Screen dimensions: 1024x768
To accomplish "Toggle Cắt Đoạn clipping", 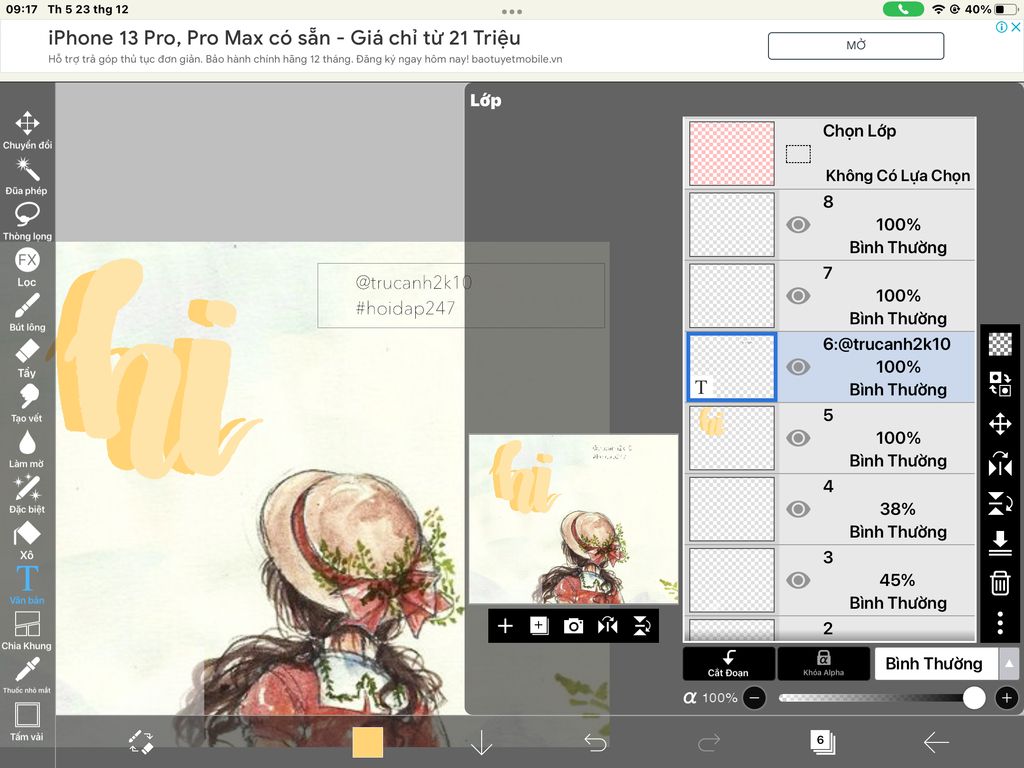I will [728, 664].
